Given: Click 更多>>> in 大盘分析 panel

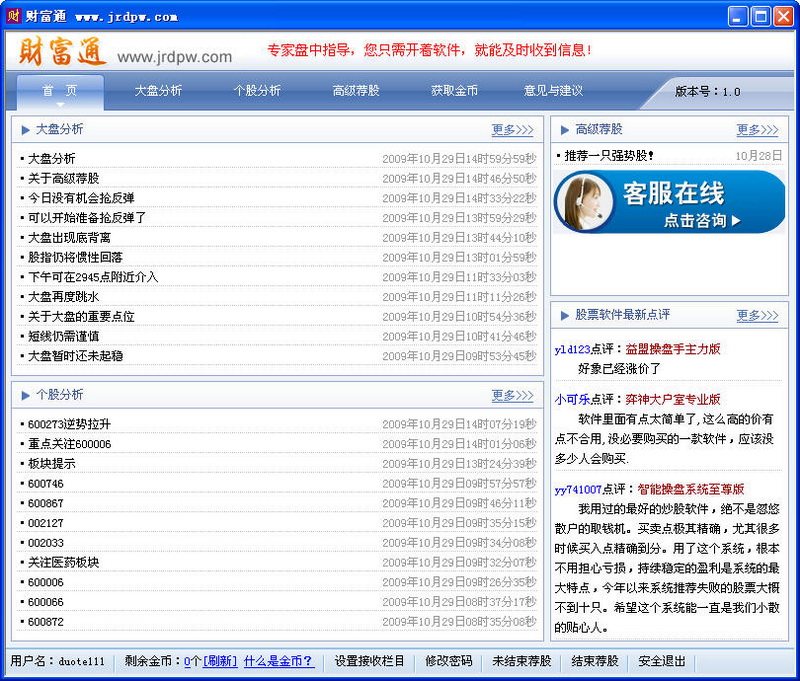Looking at the screenshot, I should (x=512, y=130).
